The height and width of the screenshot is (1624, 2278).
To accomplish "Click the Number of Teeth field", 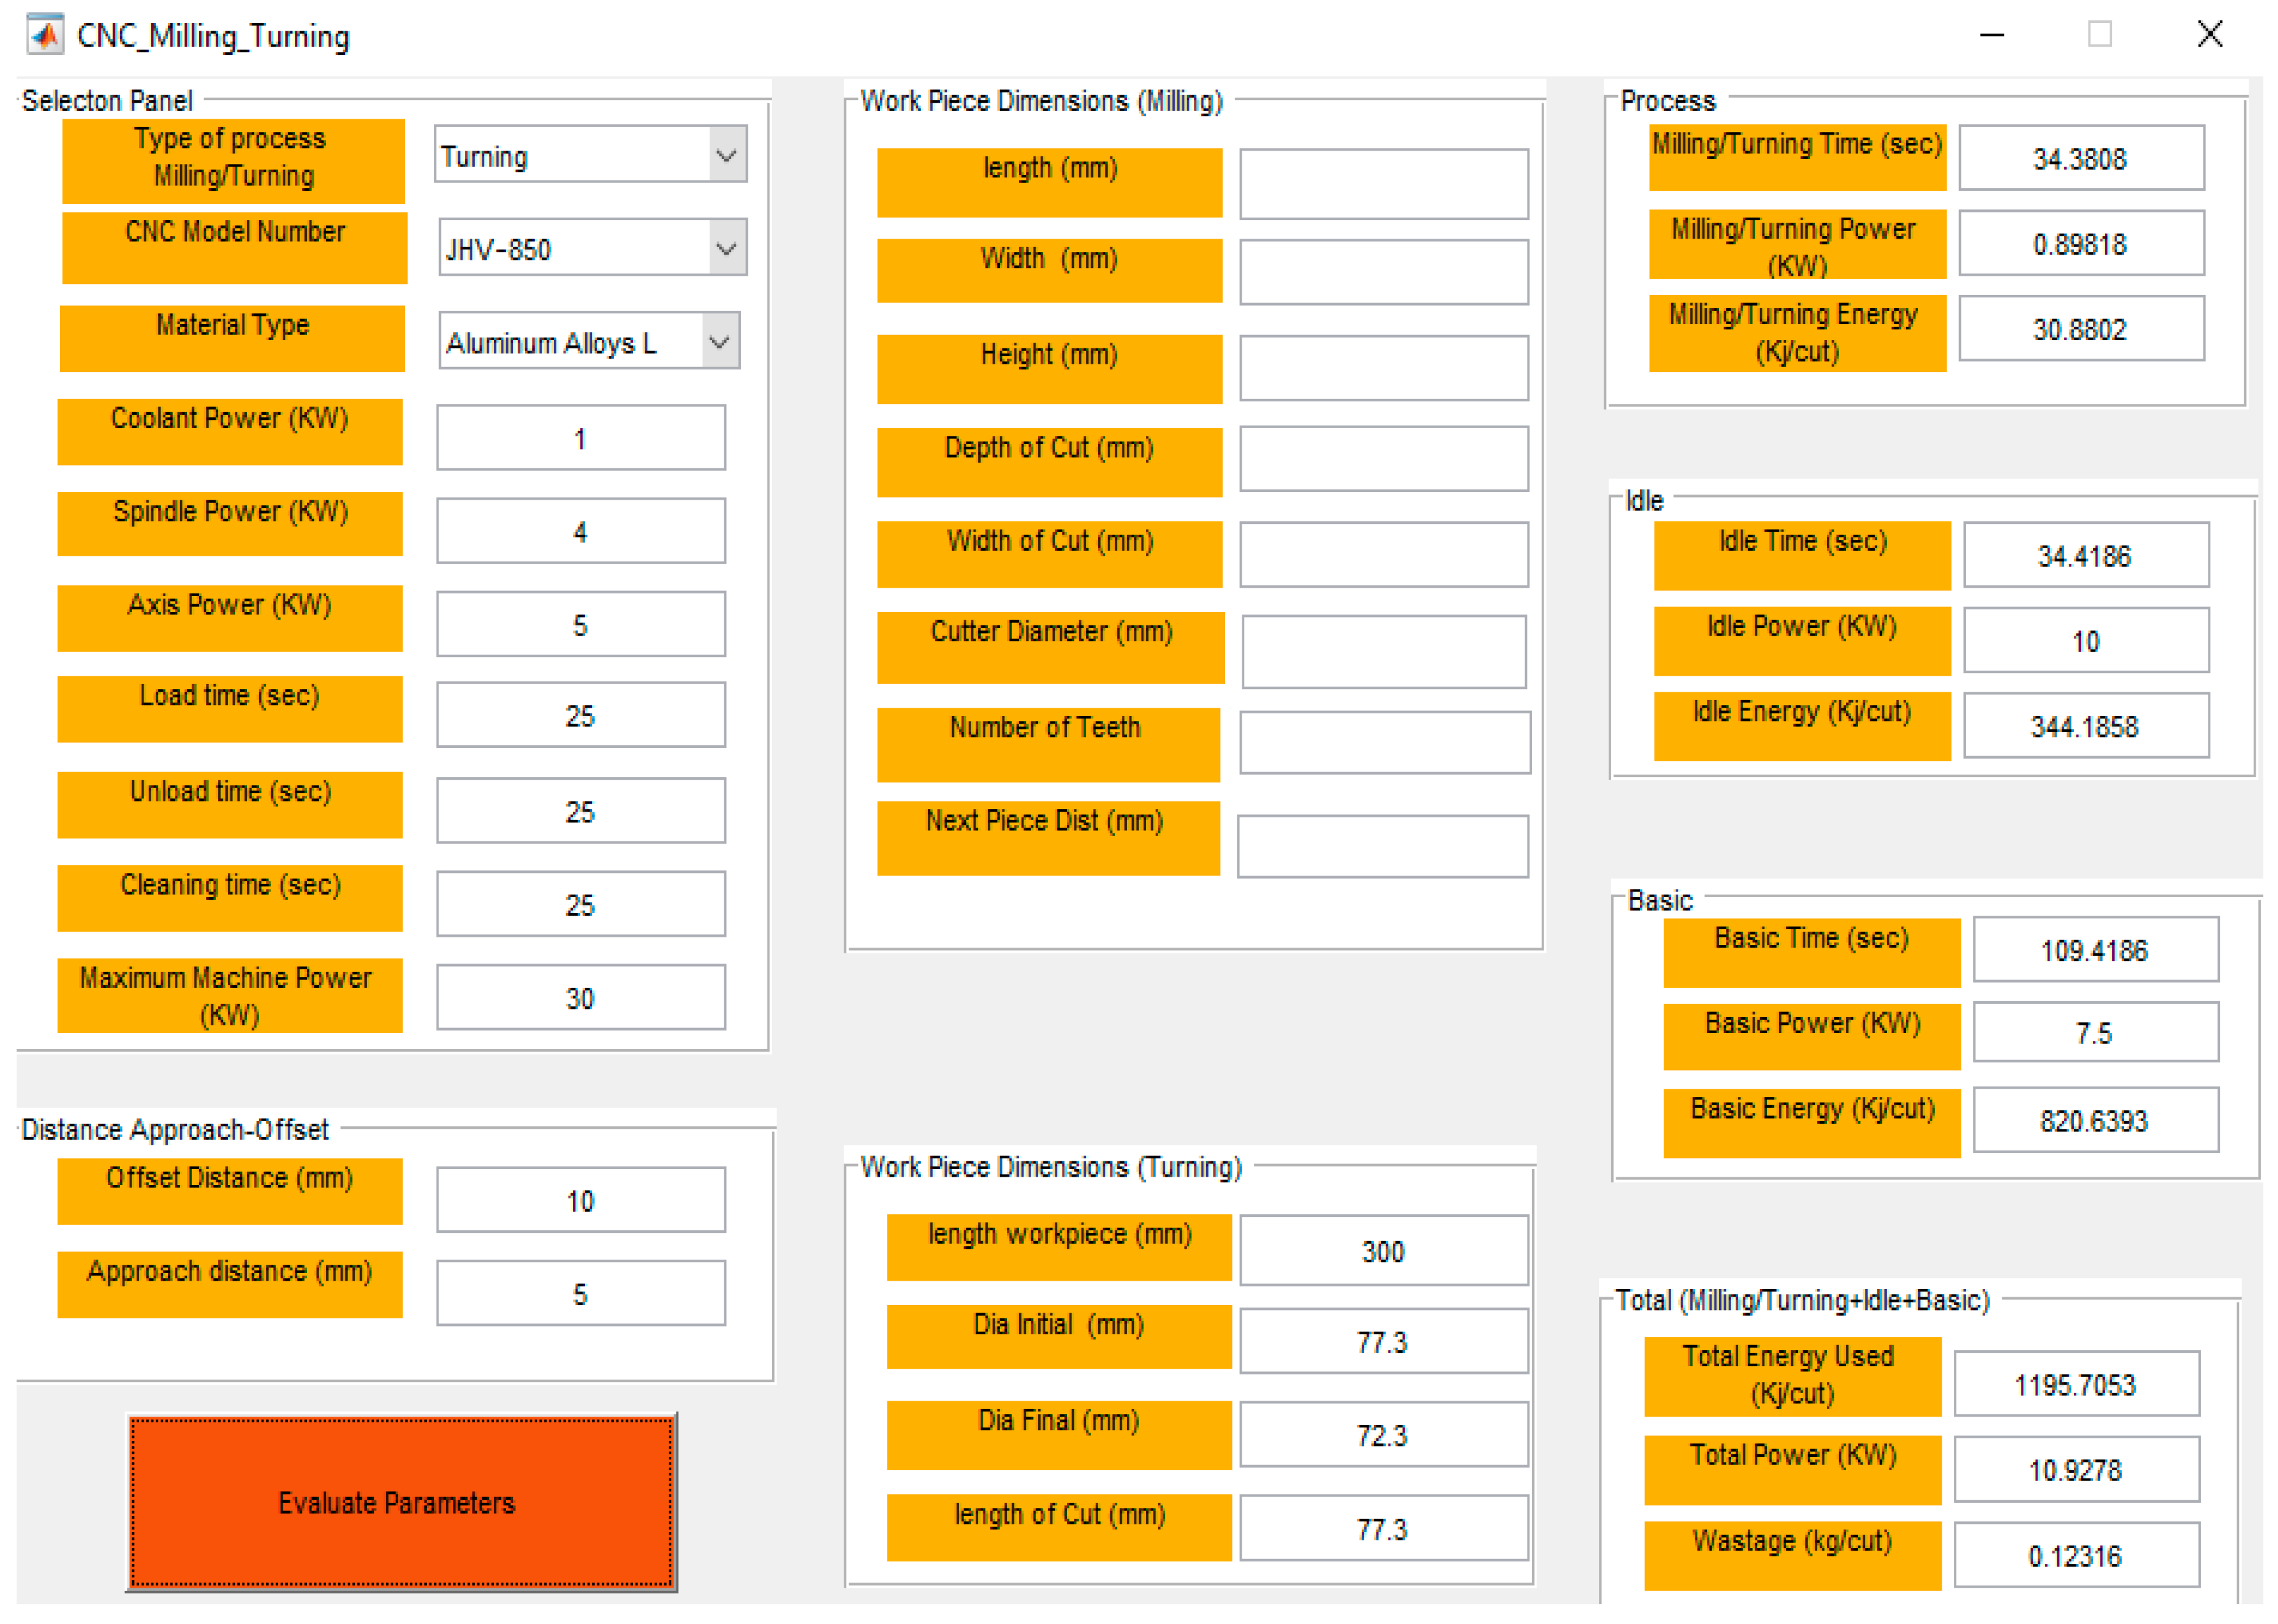I will click(x=1383, y=742).
